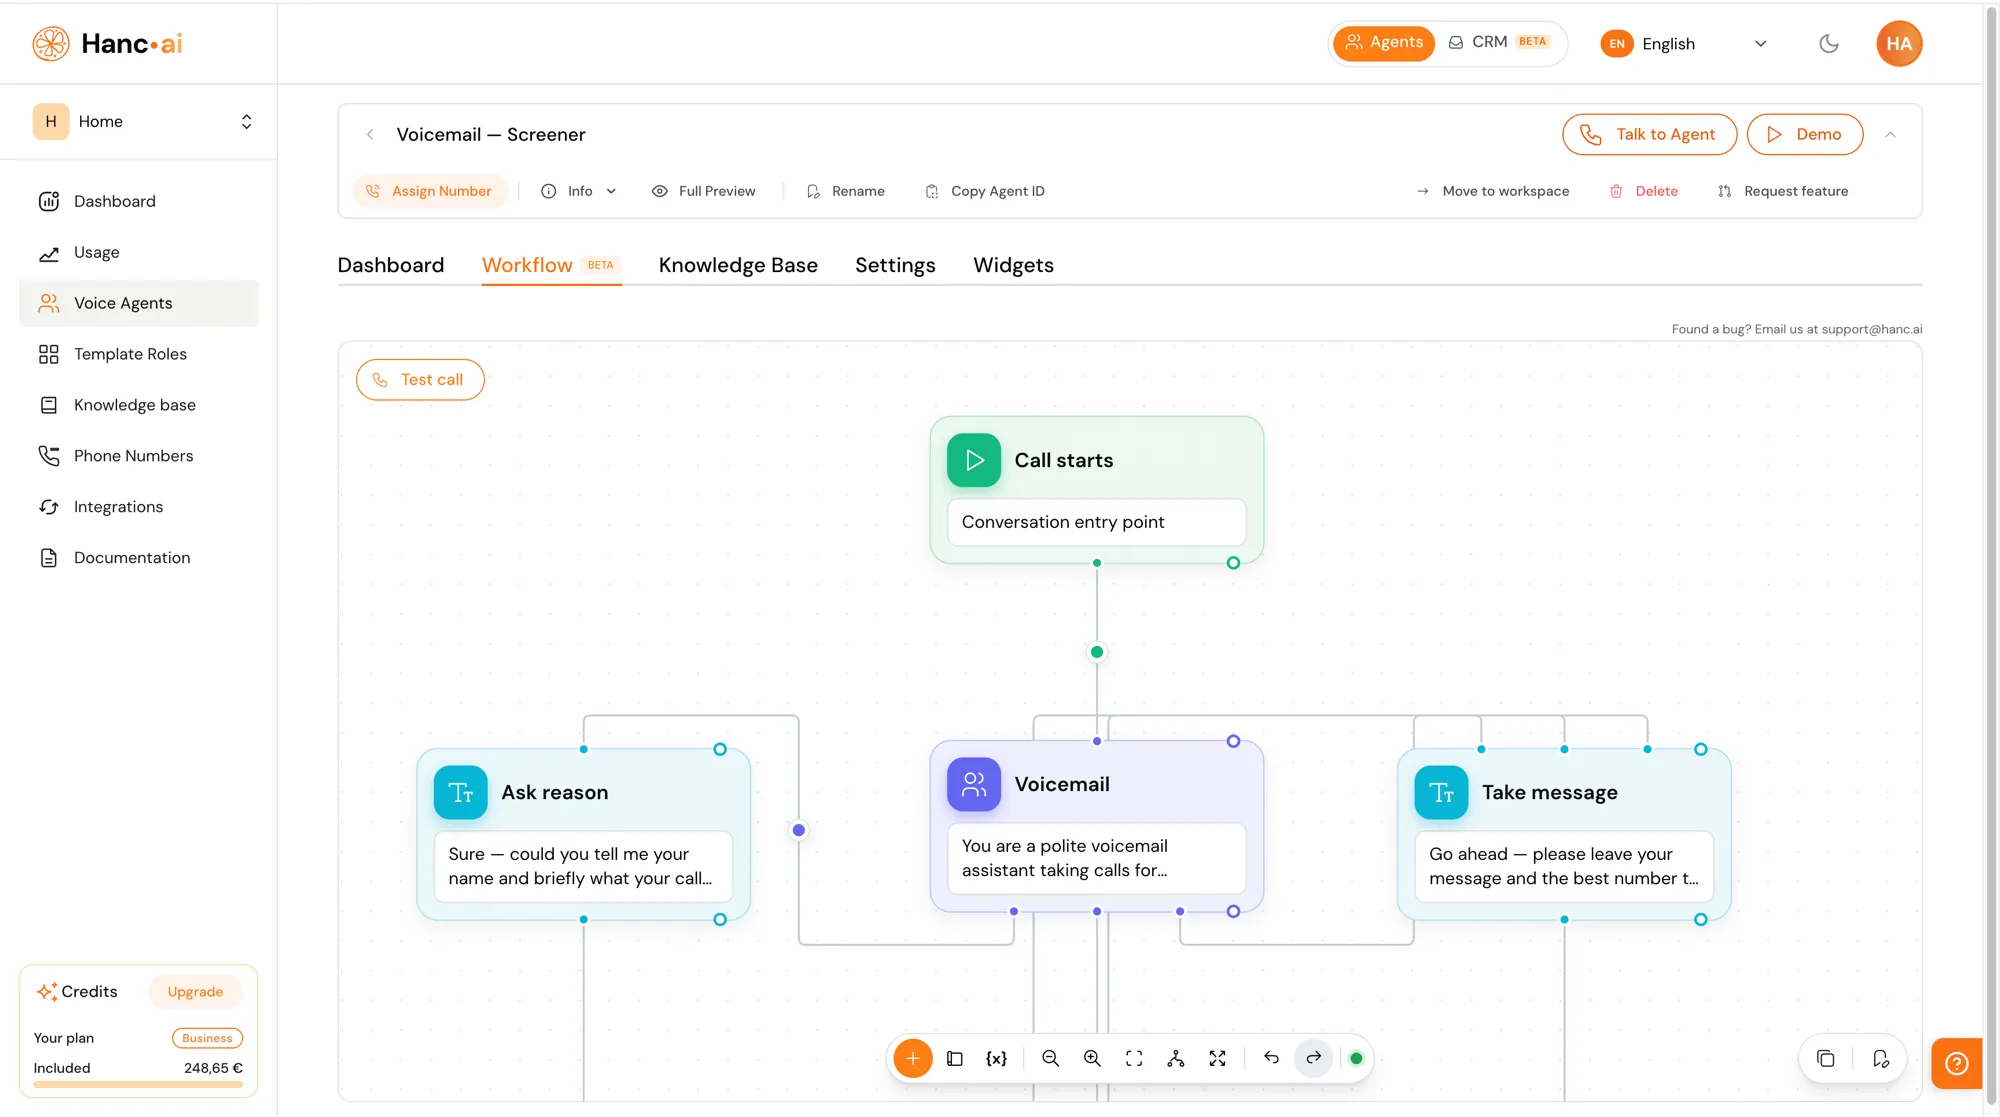Click the green status indicator dot

click(1356, 1058)
